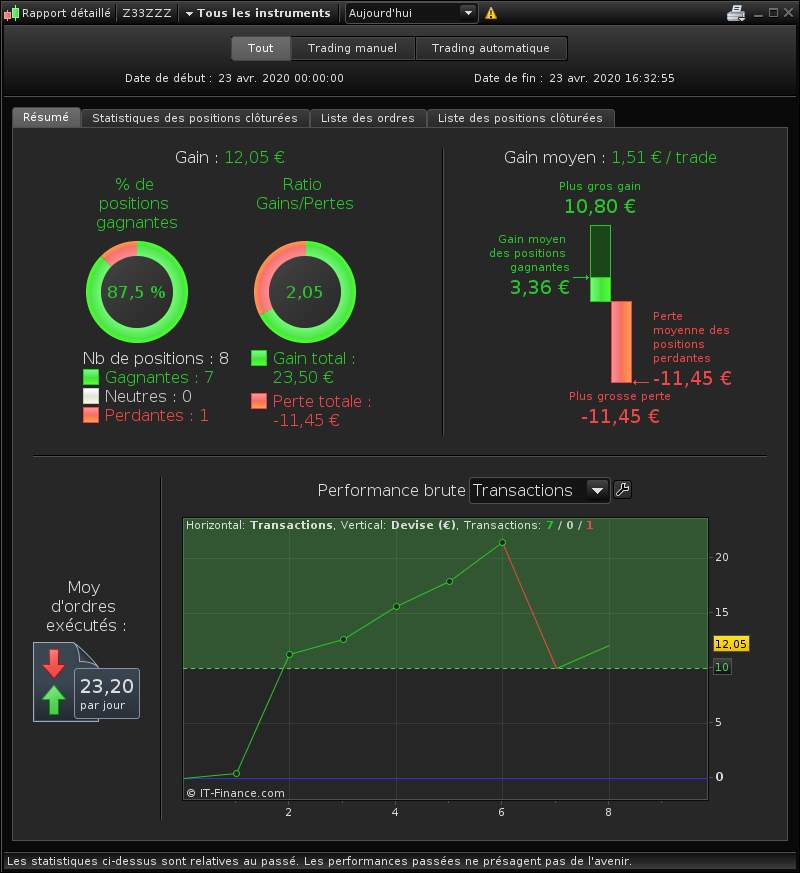Click the red Perdantes legend square
Viewport: 800px width, 873px height.
click(91, 415)
